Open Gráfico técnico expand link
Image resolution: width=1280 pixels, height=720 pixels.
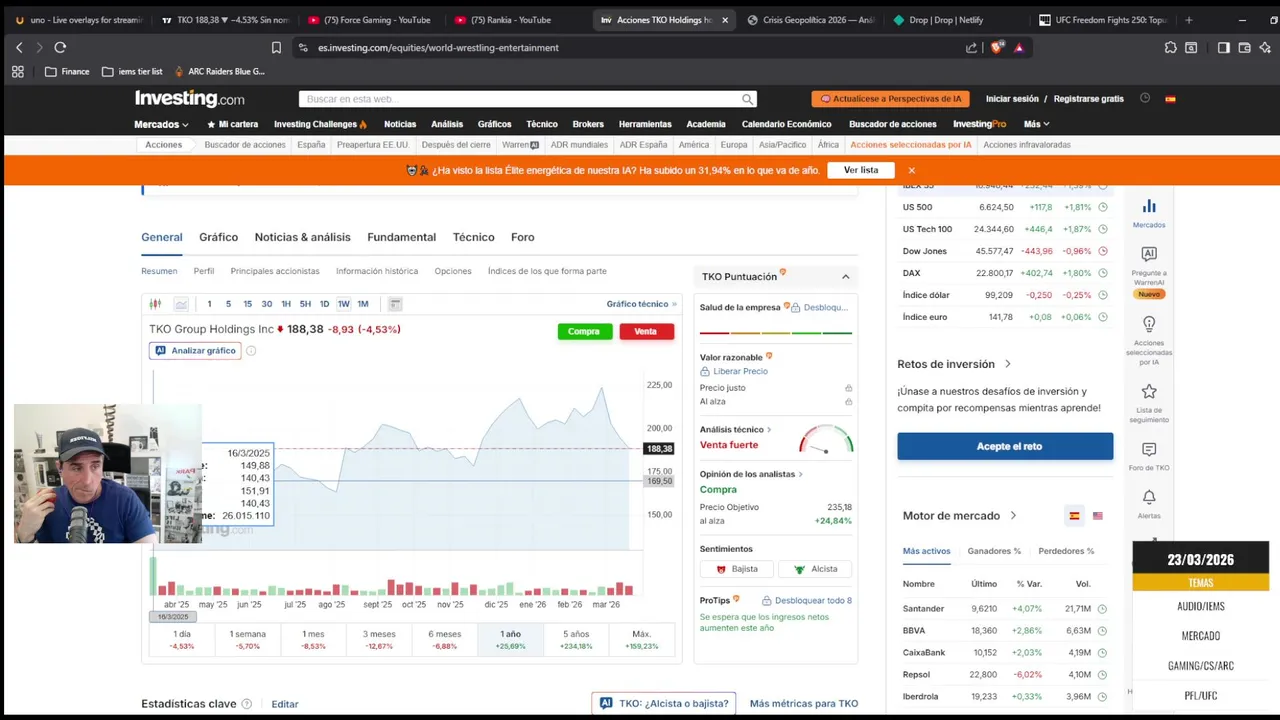pyautogui.click(x=641, y=304)
